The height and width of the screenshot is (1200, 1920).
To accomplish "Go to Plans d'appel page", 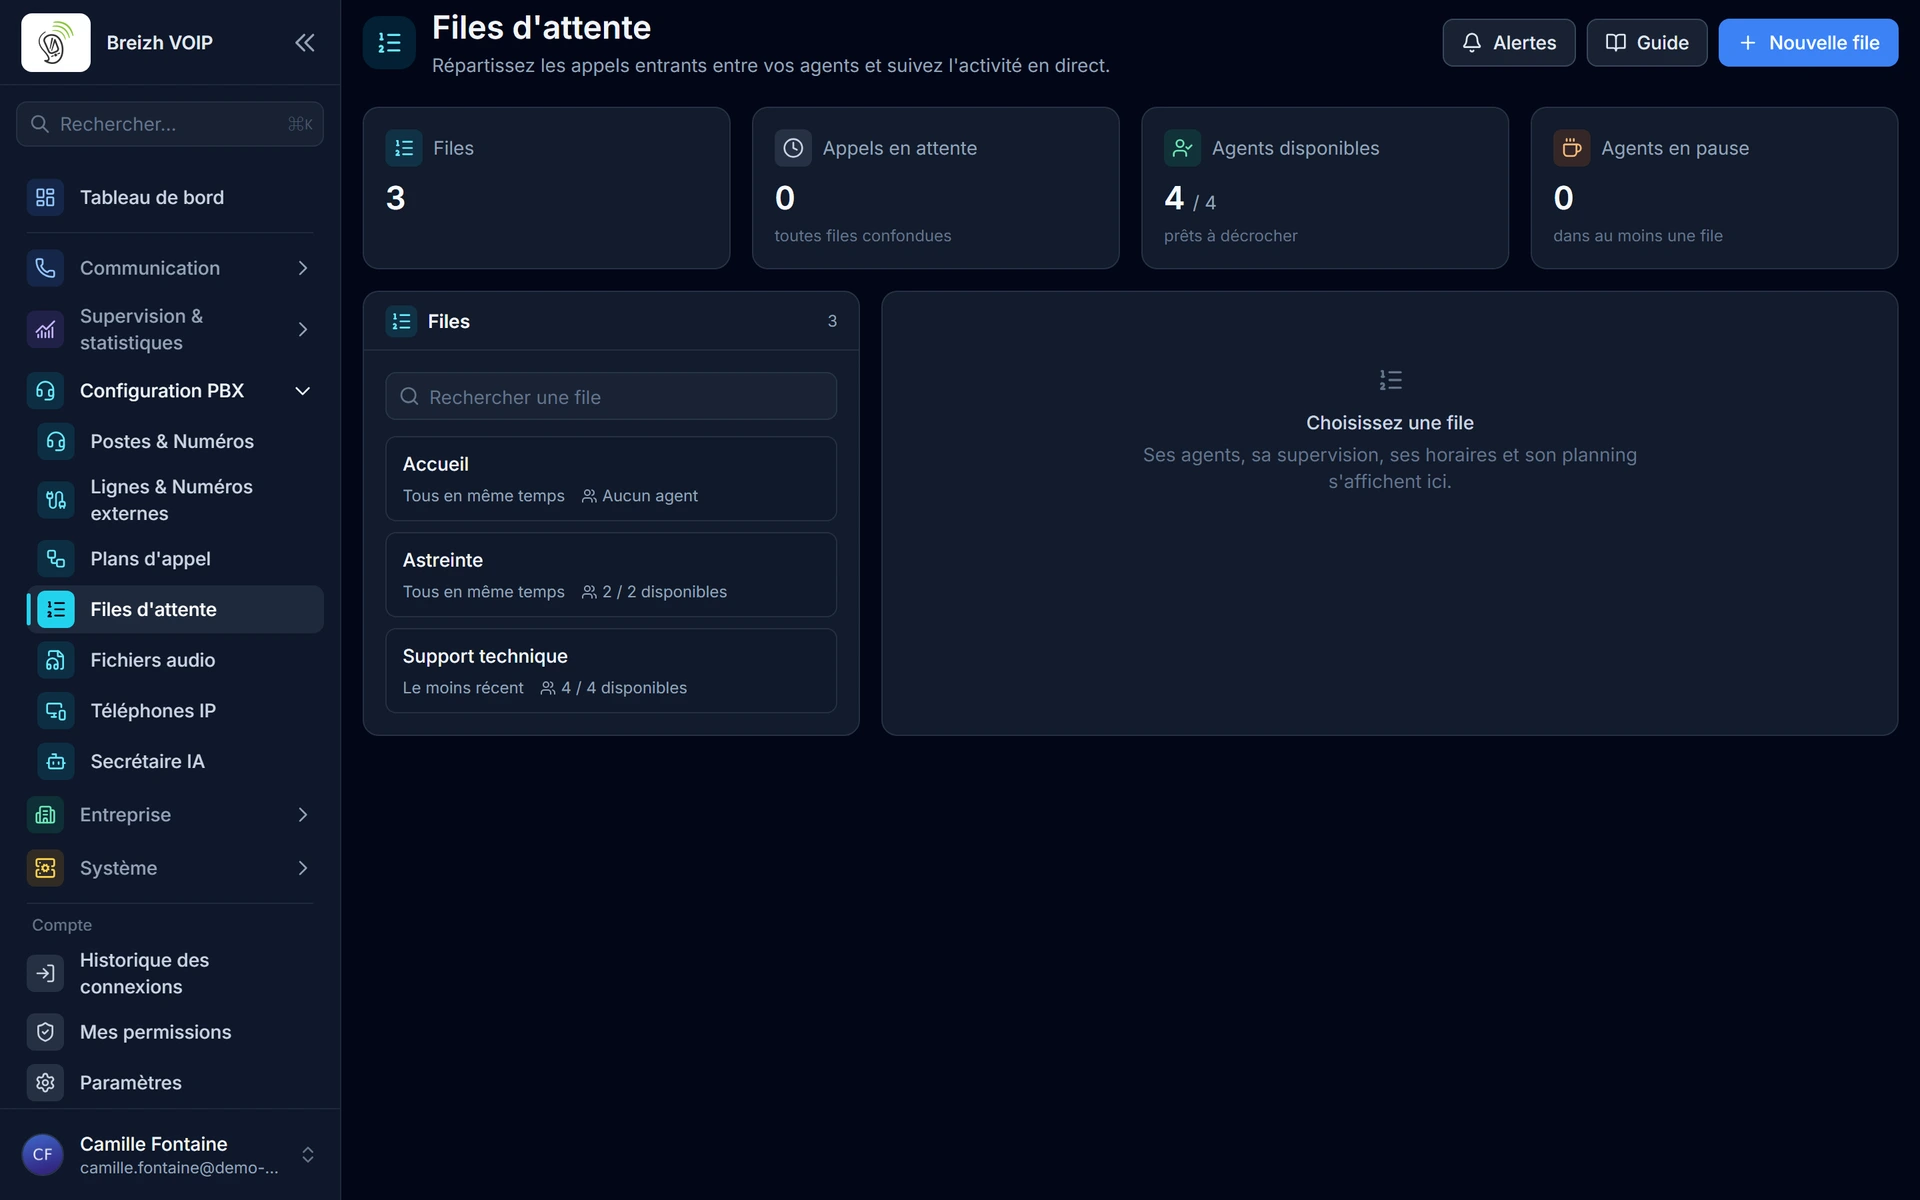I will click(175, 559).
